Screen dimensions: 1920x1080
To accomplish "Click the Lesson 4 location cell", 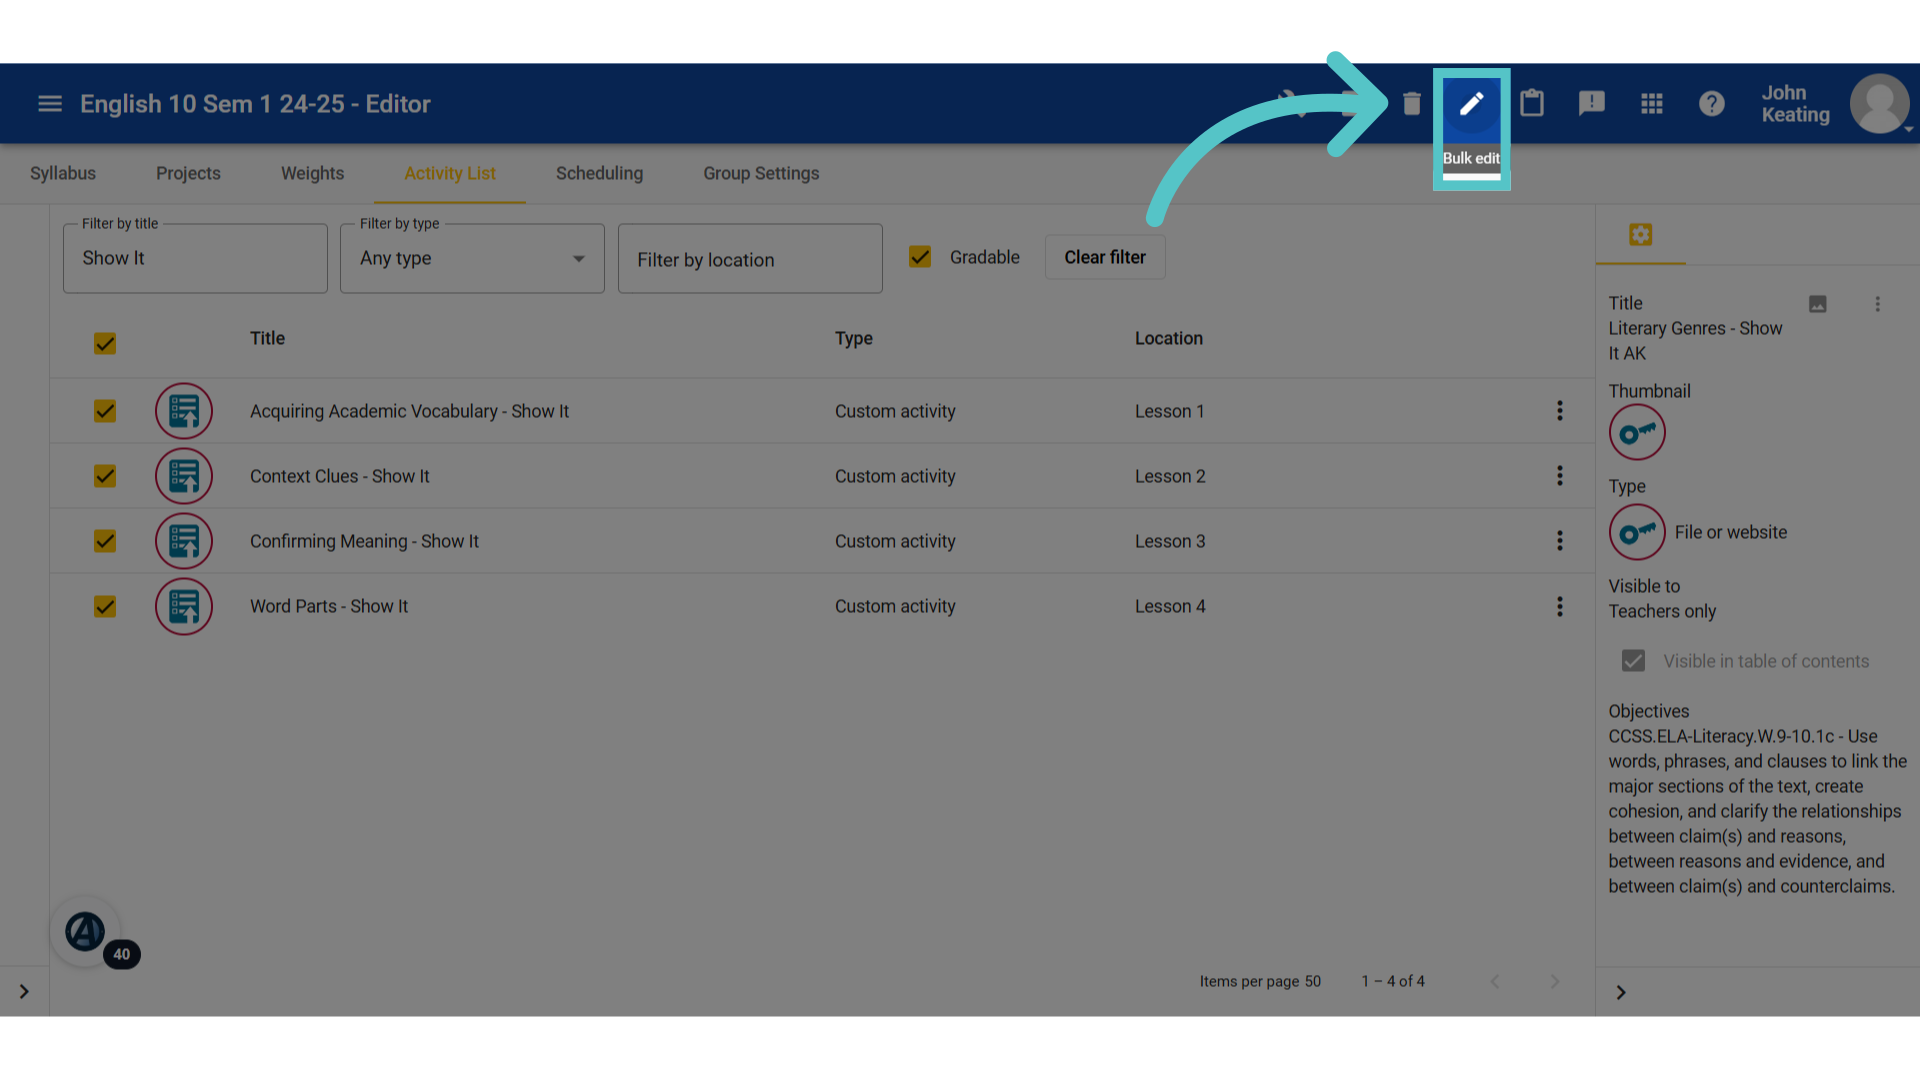I will (x=1170, y=606).
